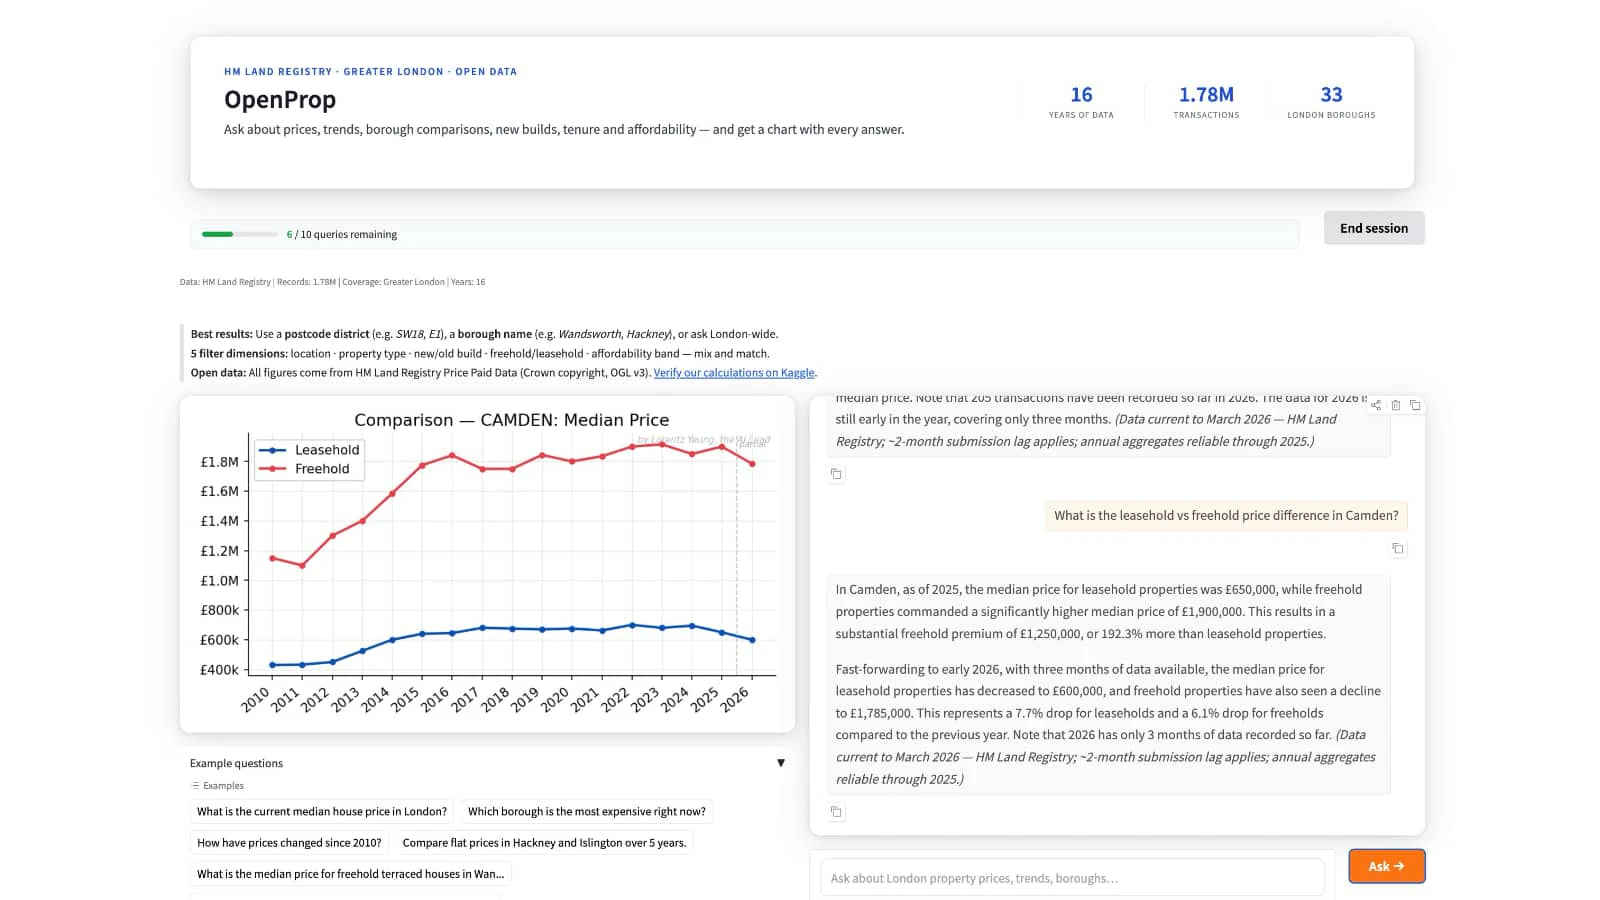Focus the 'Ask about London property prices' input
1600x900 pixels.
1072,878
